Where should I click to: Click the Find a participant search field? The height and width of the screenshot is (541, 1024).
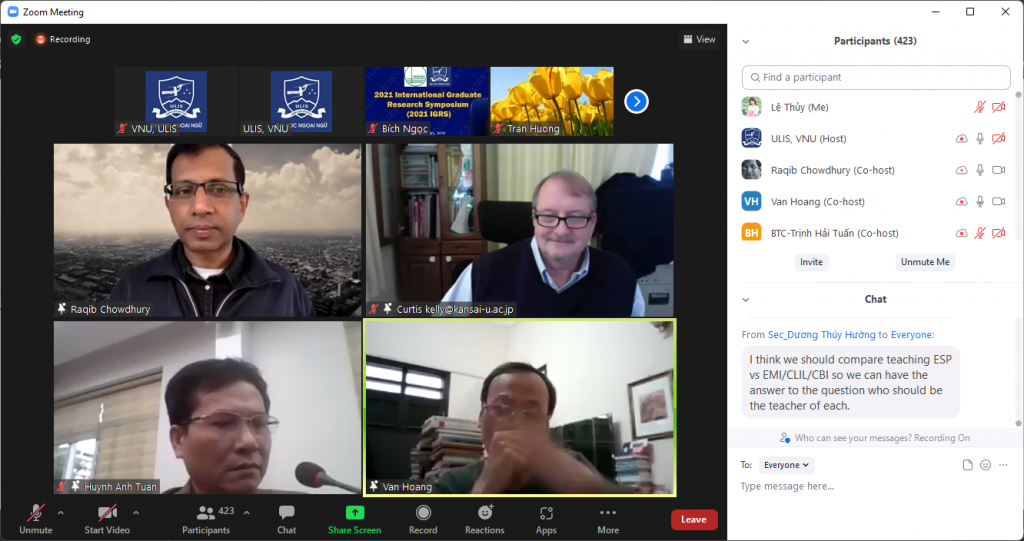876,77
